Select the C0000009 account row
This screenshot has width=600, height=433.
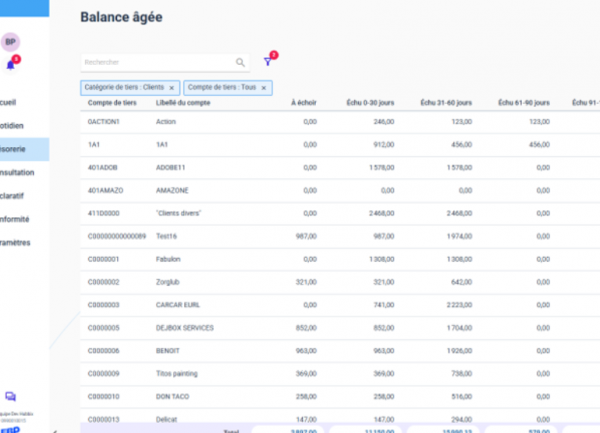340,374
